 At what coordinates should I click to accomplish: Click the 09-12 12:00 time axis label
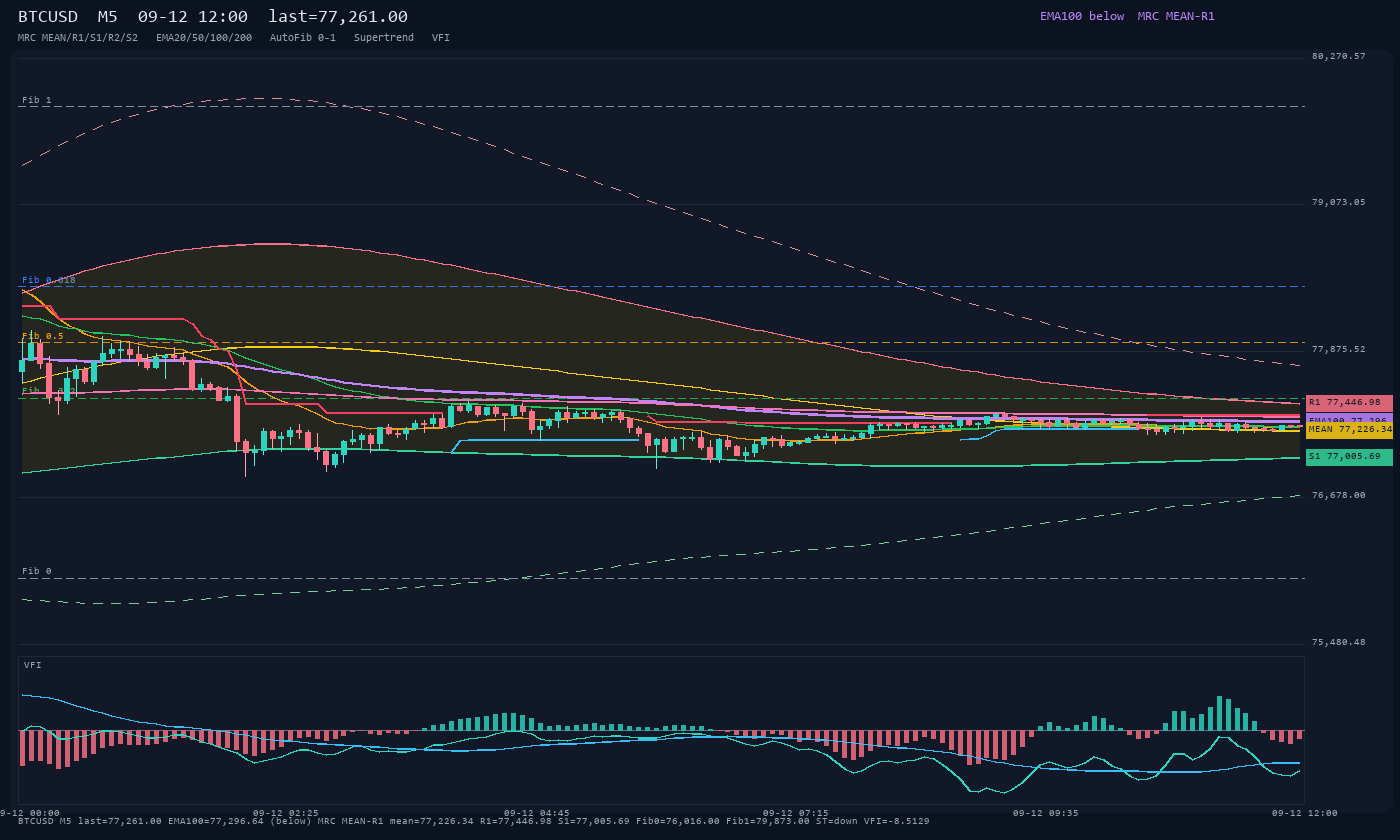click(1304, 813)
